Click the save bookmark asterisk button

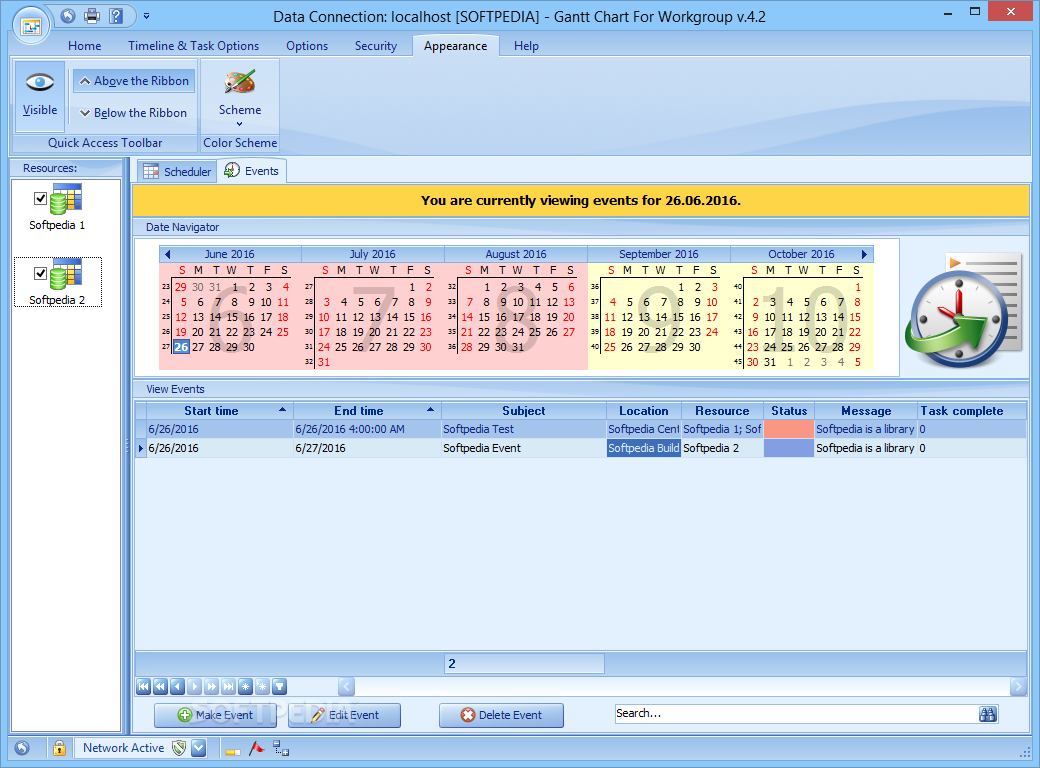tap(245, 686)
